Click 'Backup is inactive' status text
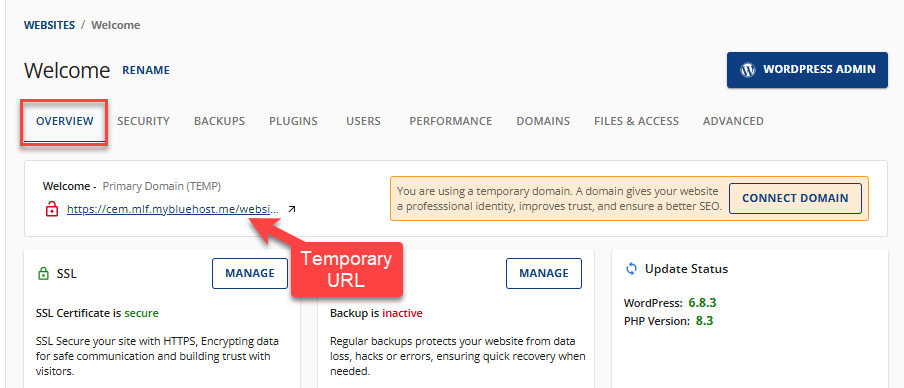The image size is (904, 388). pyautogui.click(x=376, y=314)
